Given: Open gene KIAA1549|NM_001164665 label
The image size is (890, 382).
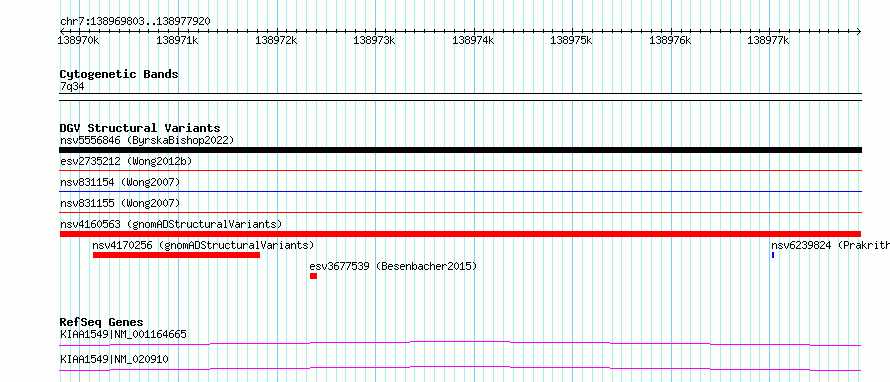Looking at the screenshot, I should [x=123, y=334].
